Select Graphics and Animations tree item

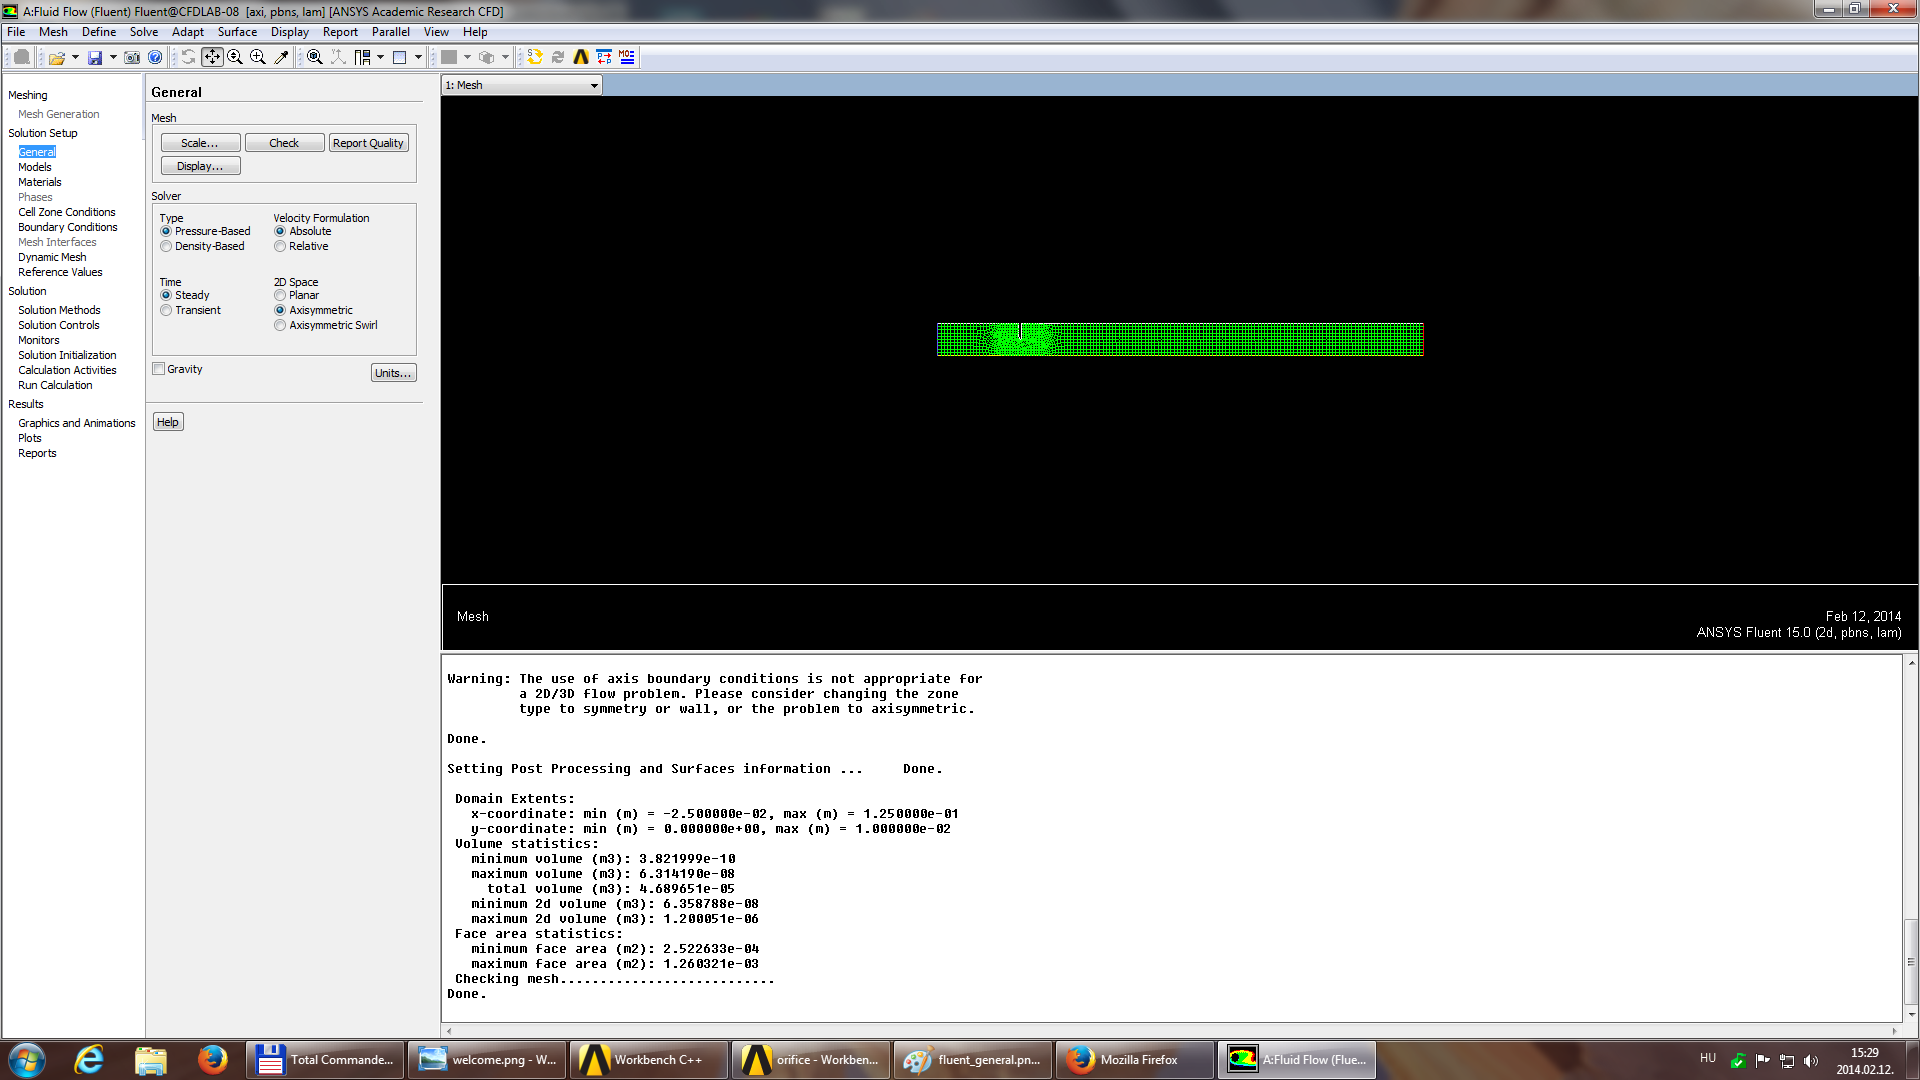(77, 423)
